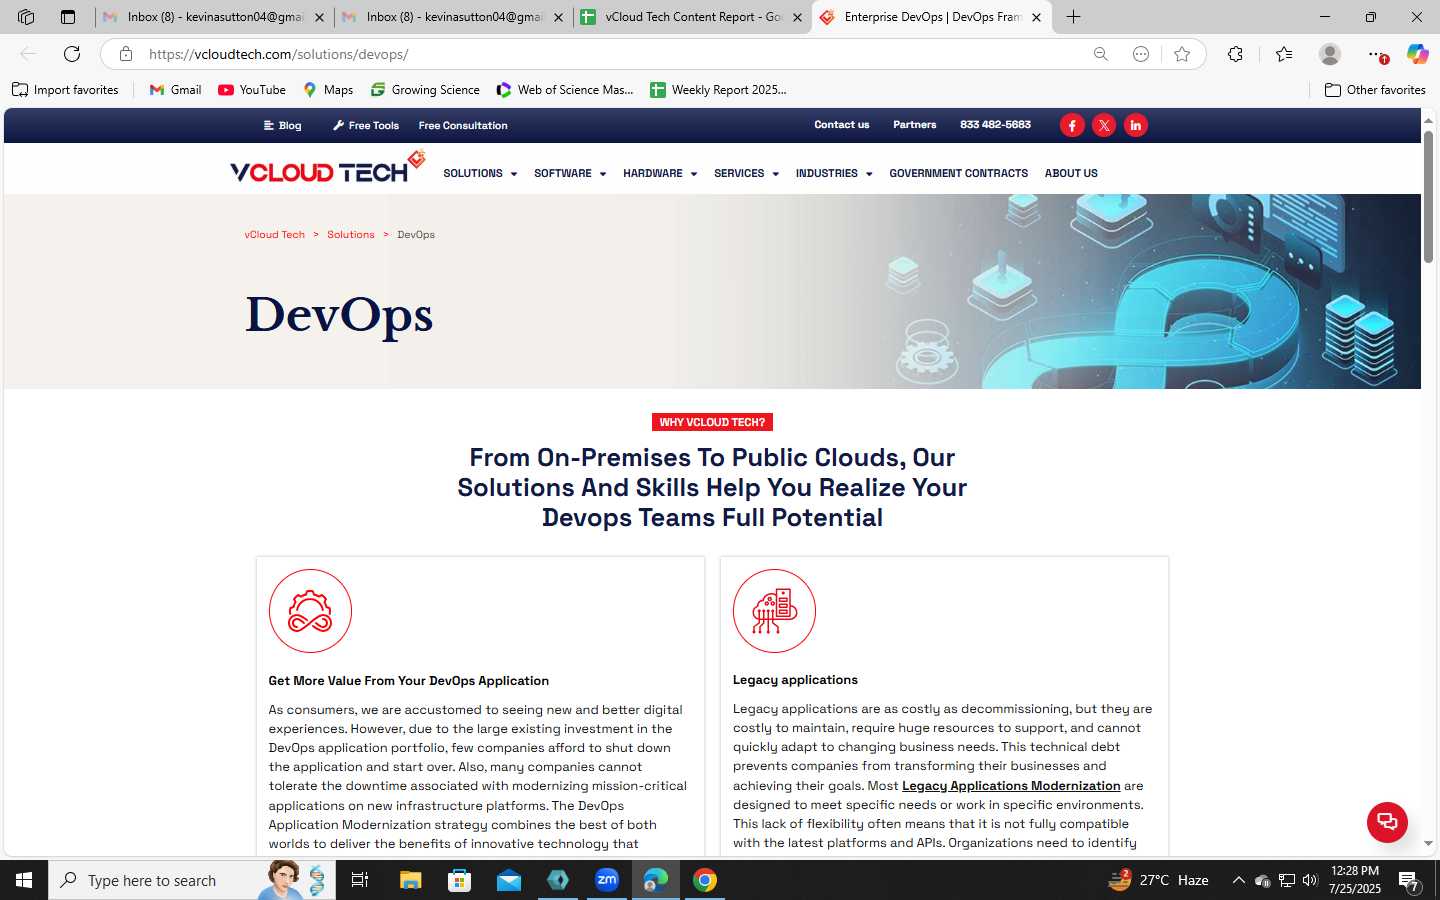Click the phone number 833 482-5683
This screenshot has width=1440, height=900.
(995, 125)
